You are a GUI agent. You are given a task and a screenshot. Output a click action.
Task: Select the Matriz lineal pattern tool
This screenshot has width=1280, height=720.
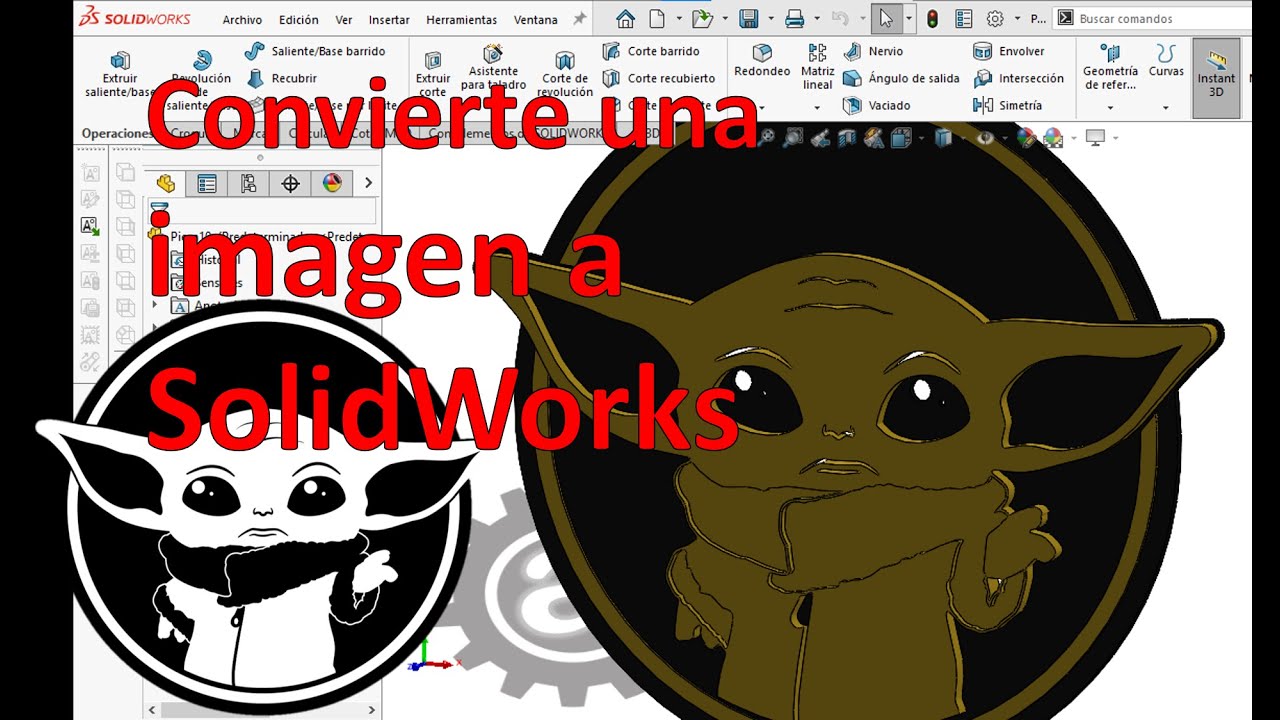coord(818,67)
